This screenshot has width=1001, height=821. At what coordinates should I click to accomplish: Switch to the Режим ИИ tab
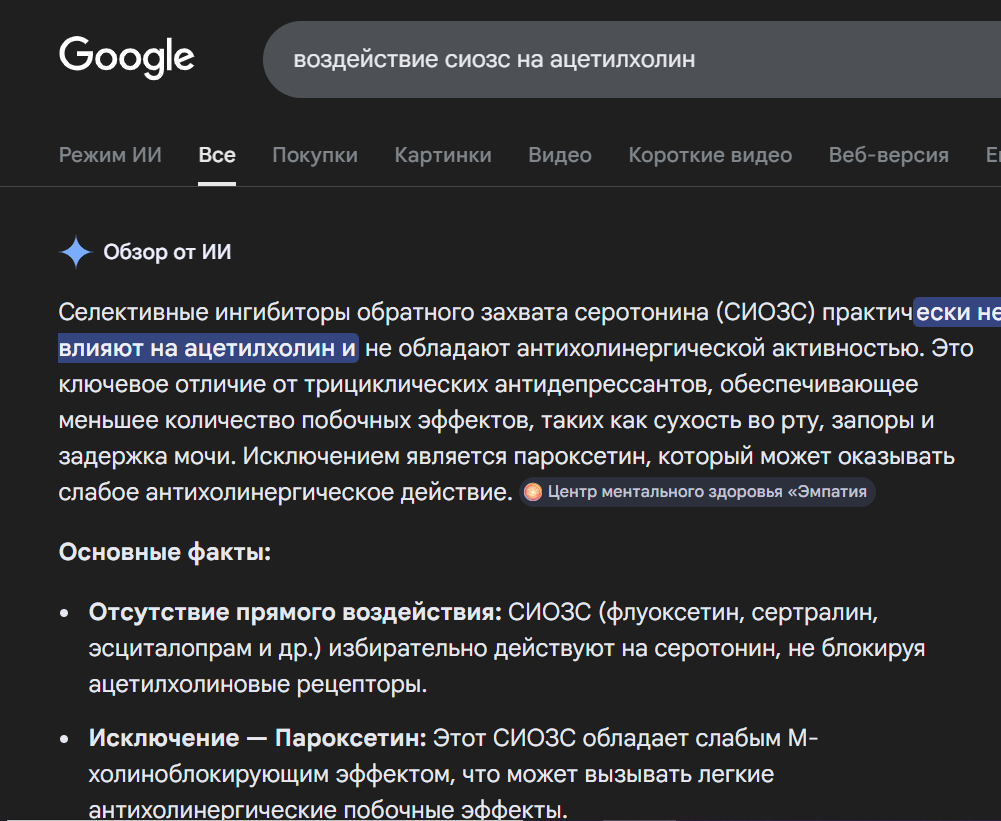110,155
